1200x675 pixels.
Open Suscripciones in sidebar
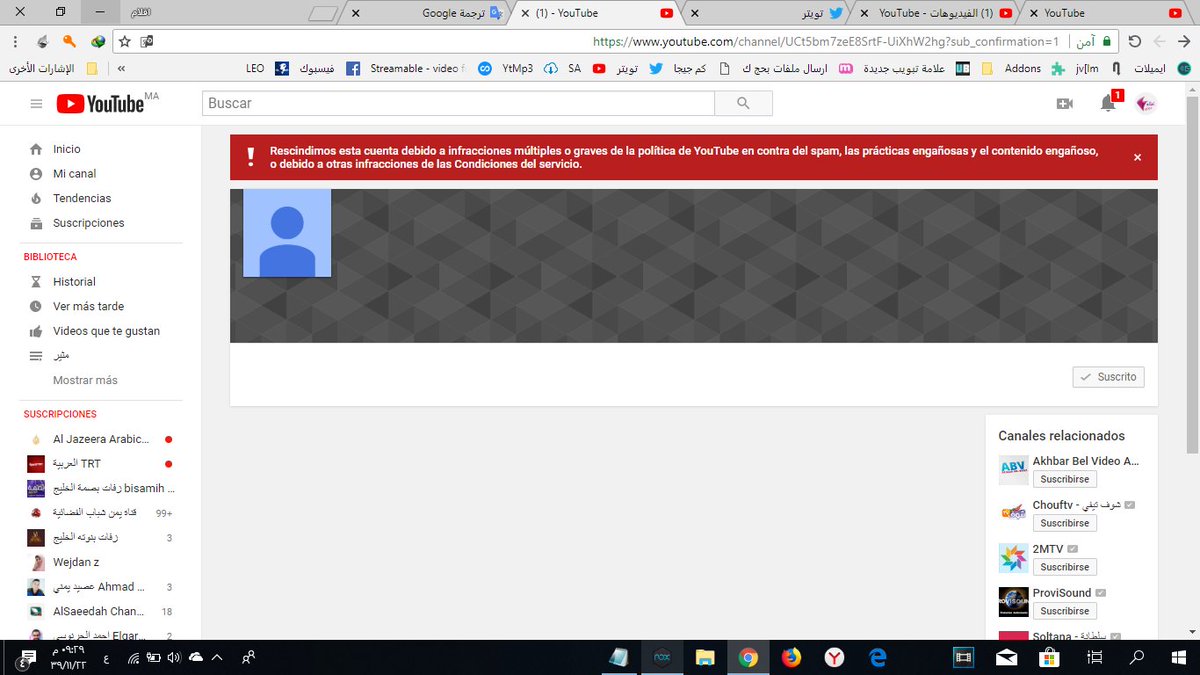tap(89, 223)
